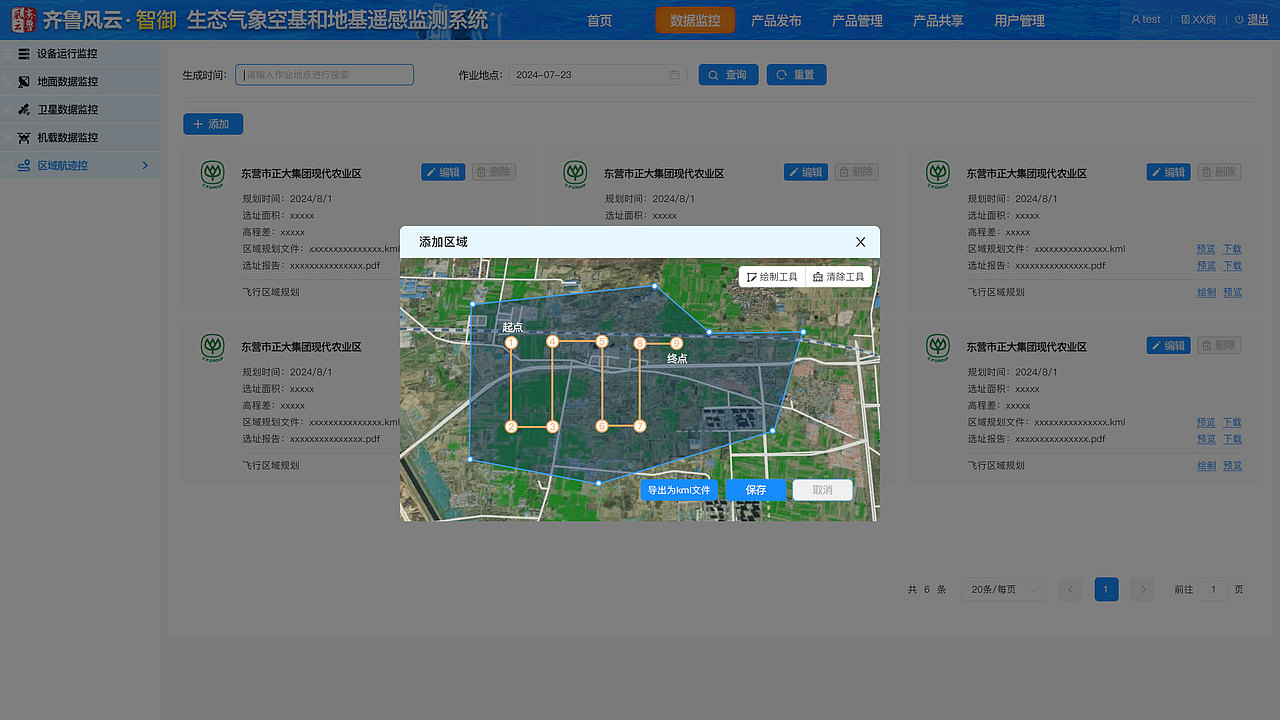The image size is (1280, 720).
Task: Click waypoint 7 on the flight route
Action: click(640, 426)
